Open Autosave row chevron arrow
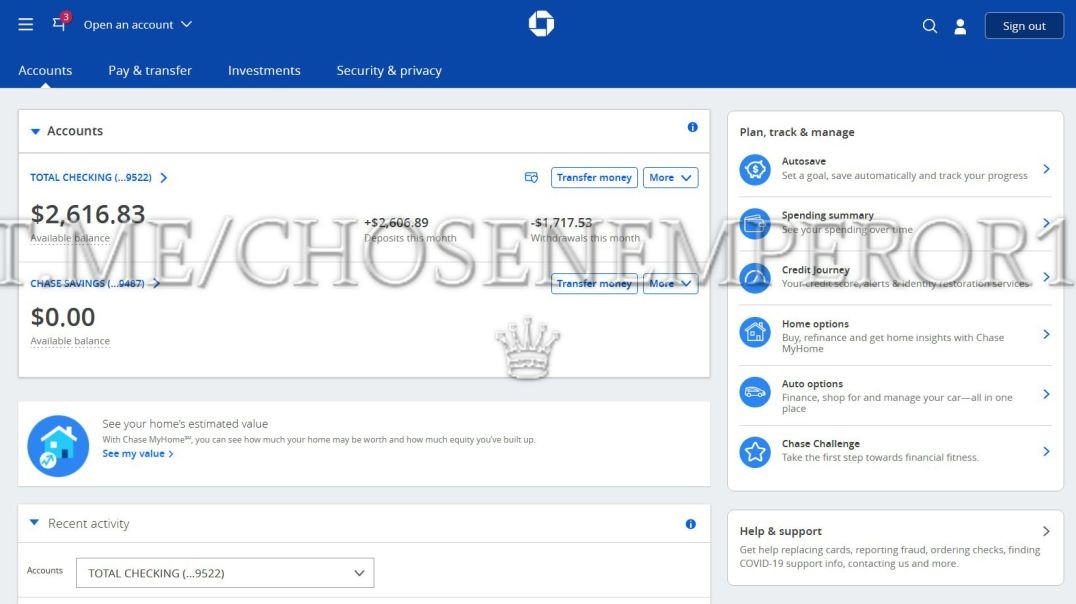Screen dimensions: 1076x604 [x=1046, y=169]
